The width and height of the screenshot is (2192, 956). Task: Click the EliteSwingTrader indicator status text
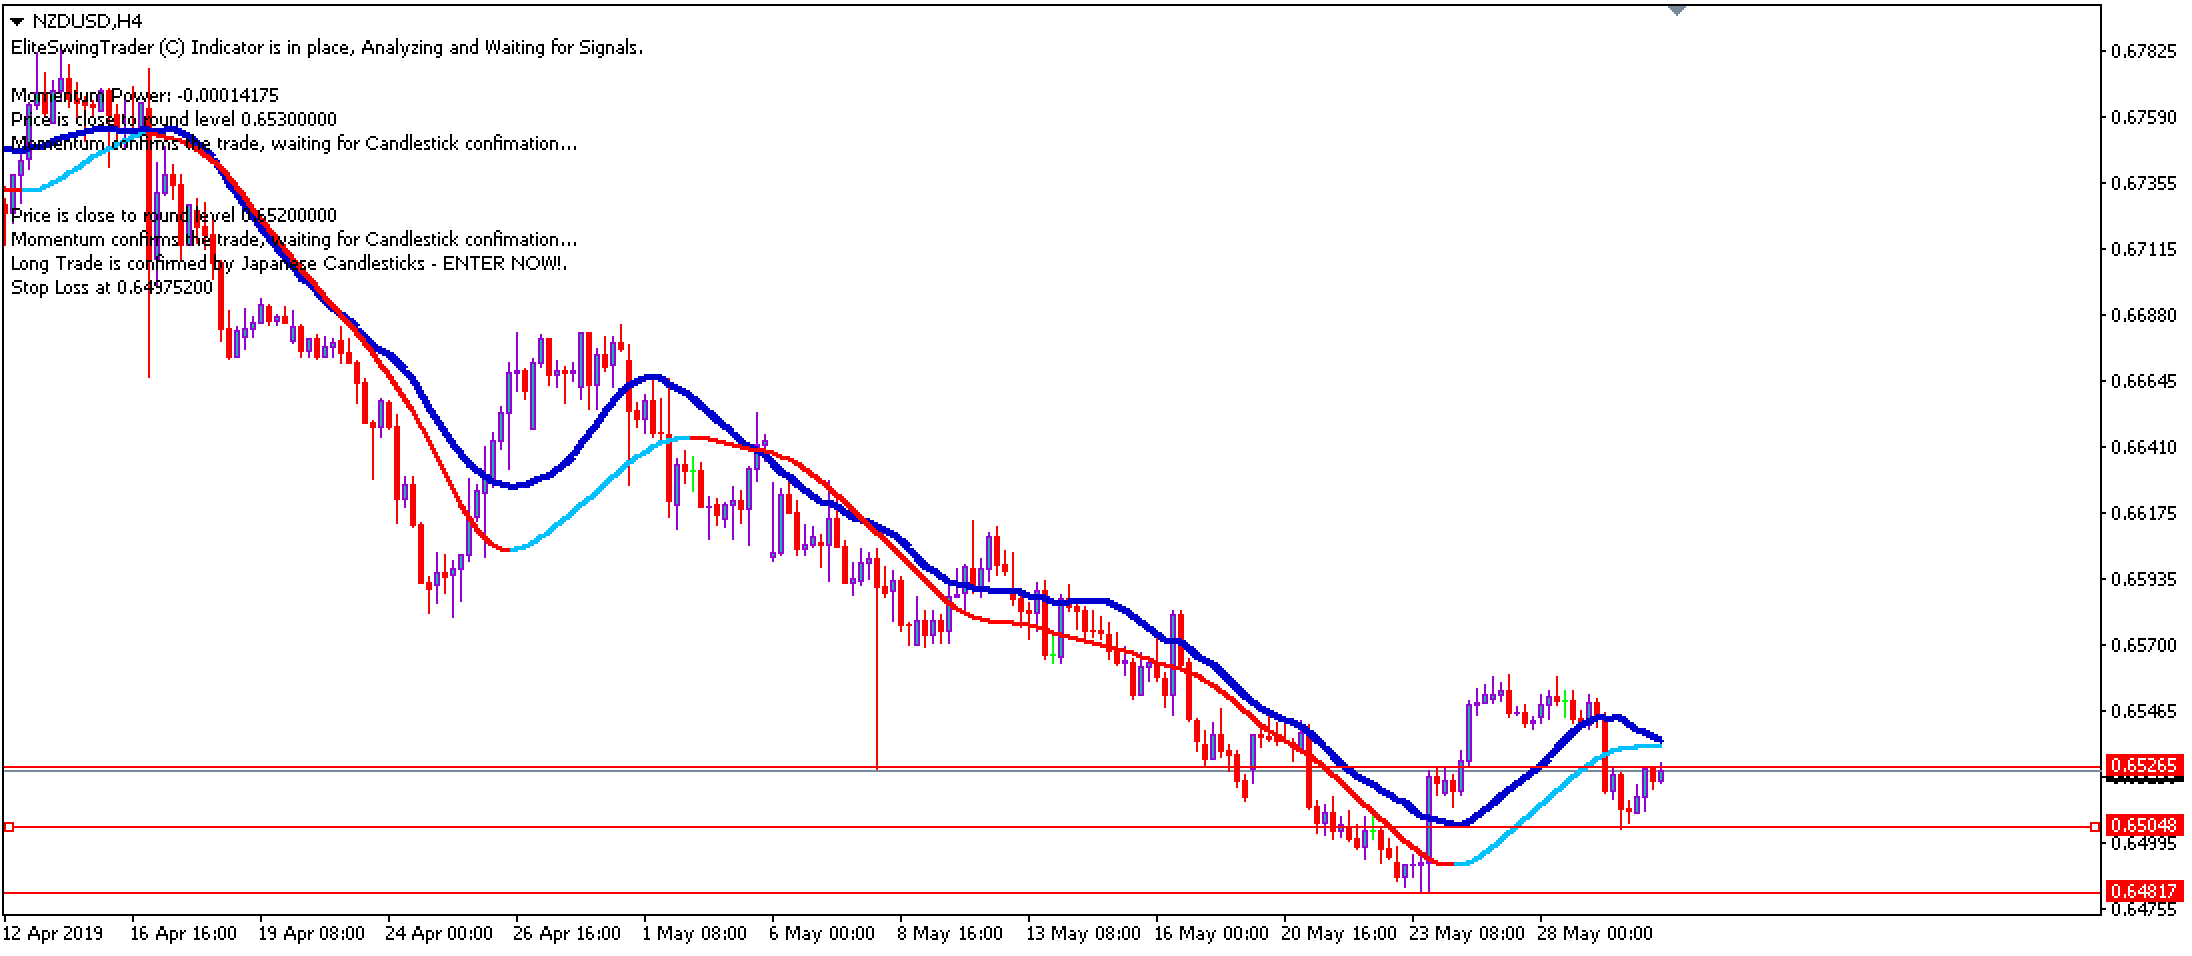tap(325, 47)
